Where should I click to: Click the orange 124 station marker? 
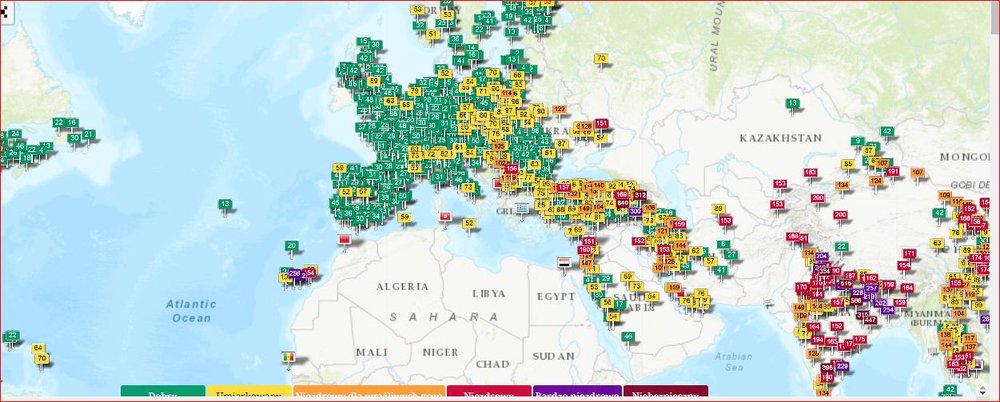(876, 181)
